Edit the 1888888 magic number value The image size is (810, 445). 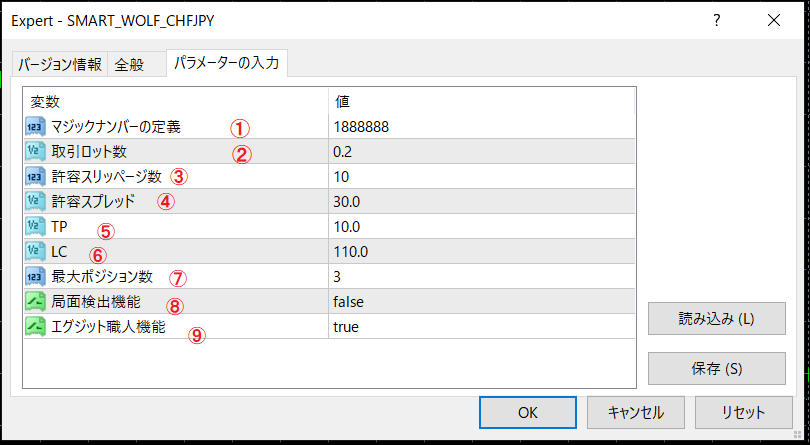361,127
